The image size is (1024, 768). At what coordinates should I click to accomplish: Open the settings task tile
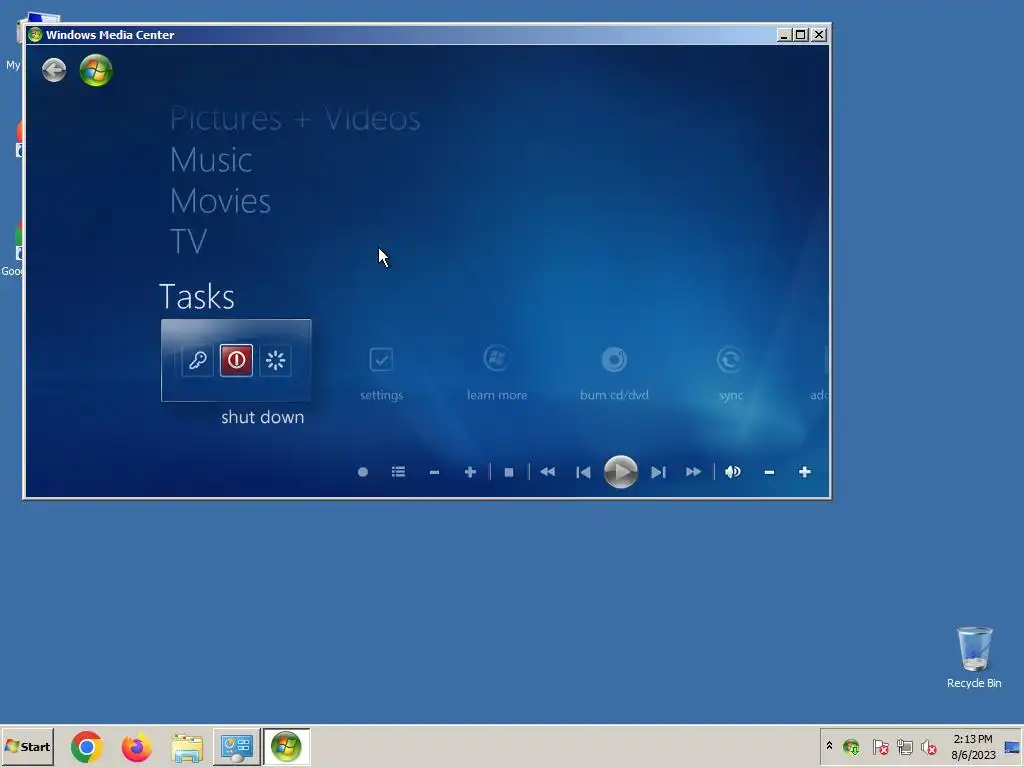[x=381, y=373]
